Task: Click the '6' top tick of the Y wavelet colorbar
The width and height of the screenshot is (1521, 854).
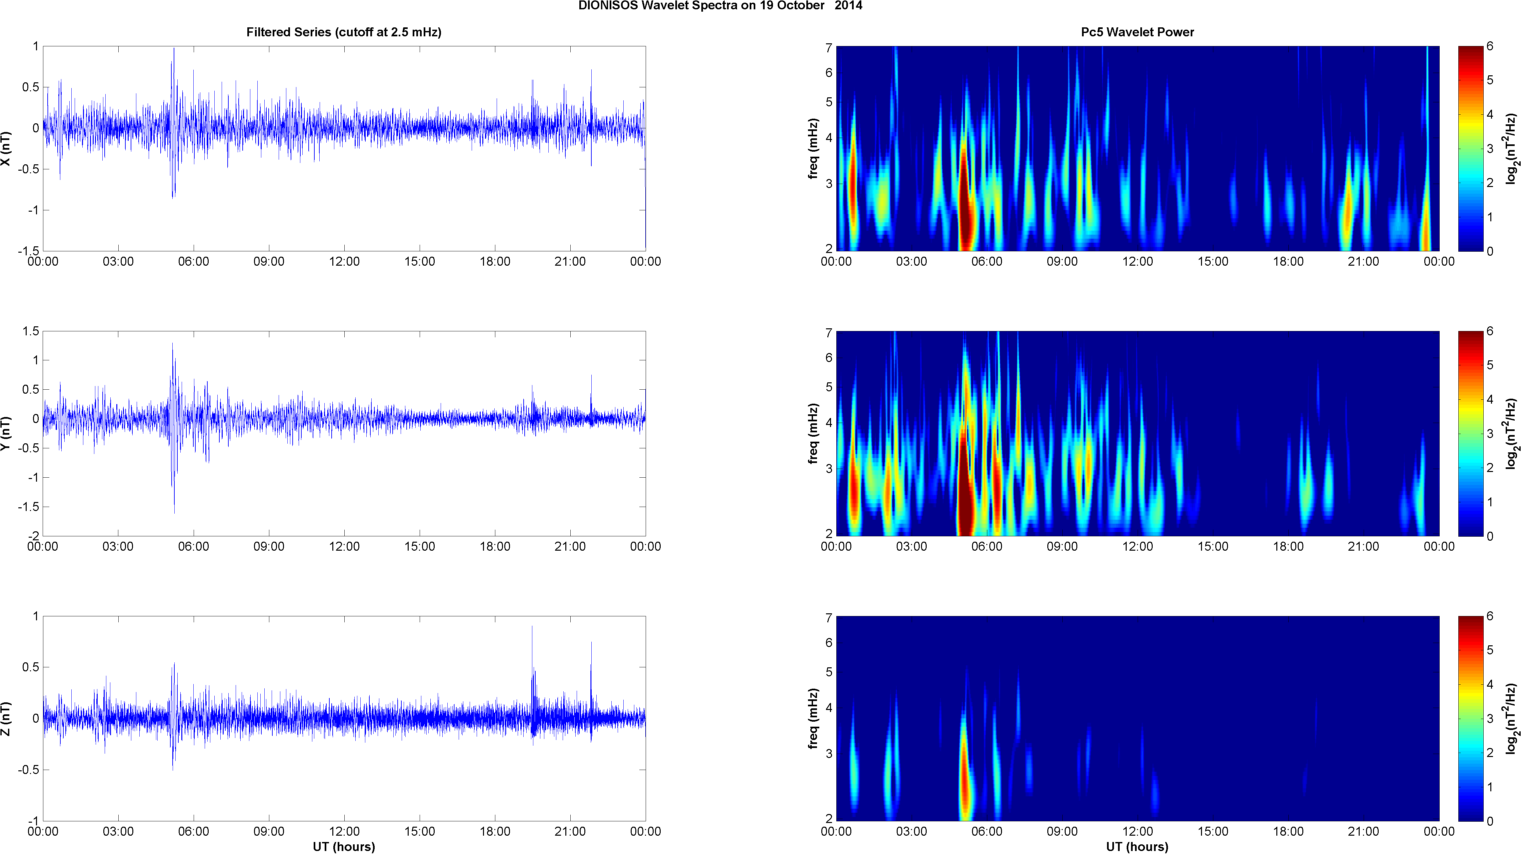Action: [1490, 332]
